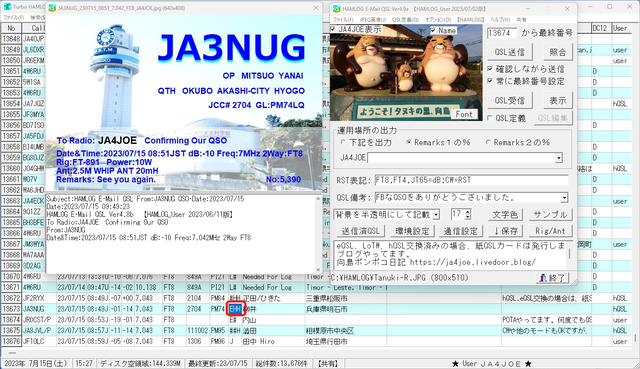Click 最終更新:23/07/15 status entry

218,364
